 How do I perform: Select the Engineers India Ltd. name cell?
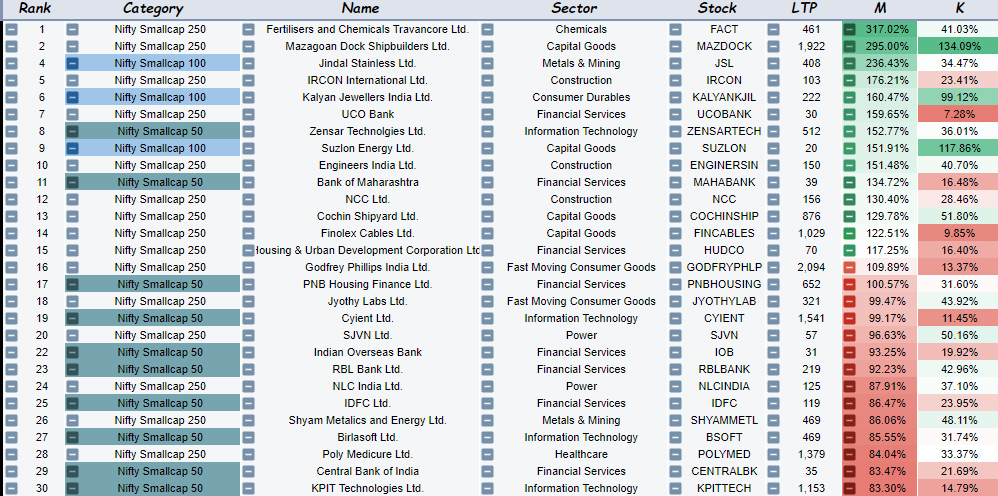pos(367,166)
